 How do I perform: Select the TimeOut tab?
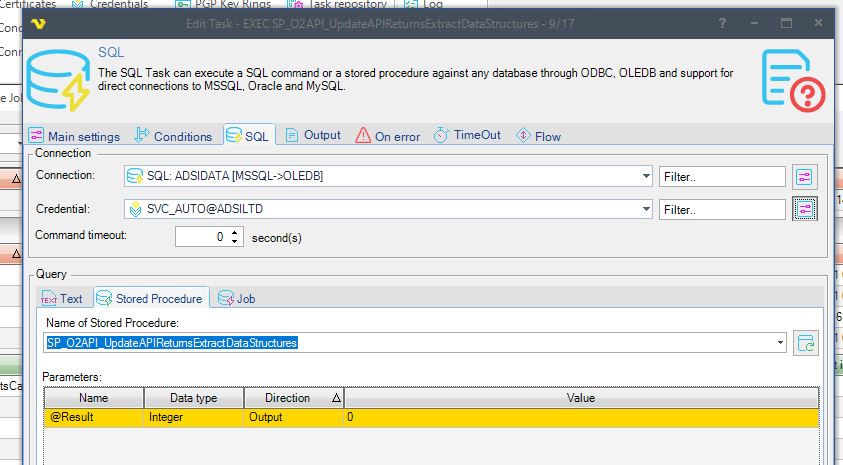467,135
